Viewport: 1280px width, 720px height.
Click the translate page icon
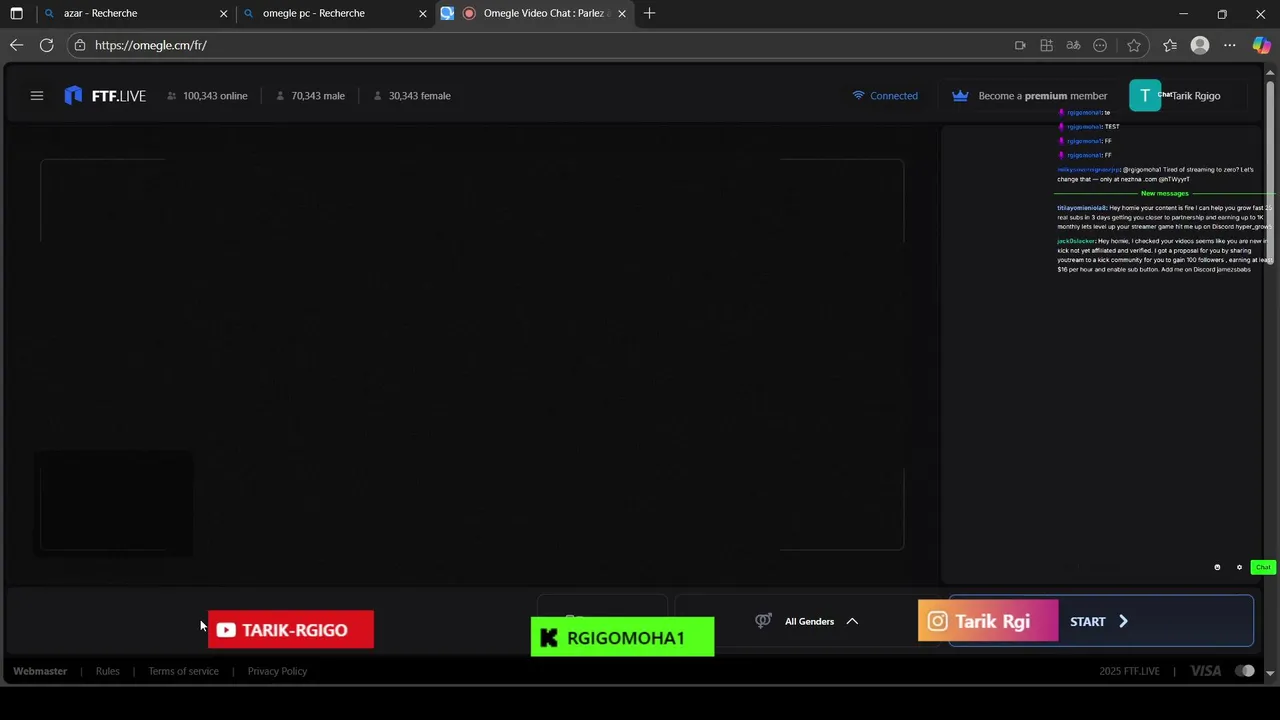tap(1073, 45)
